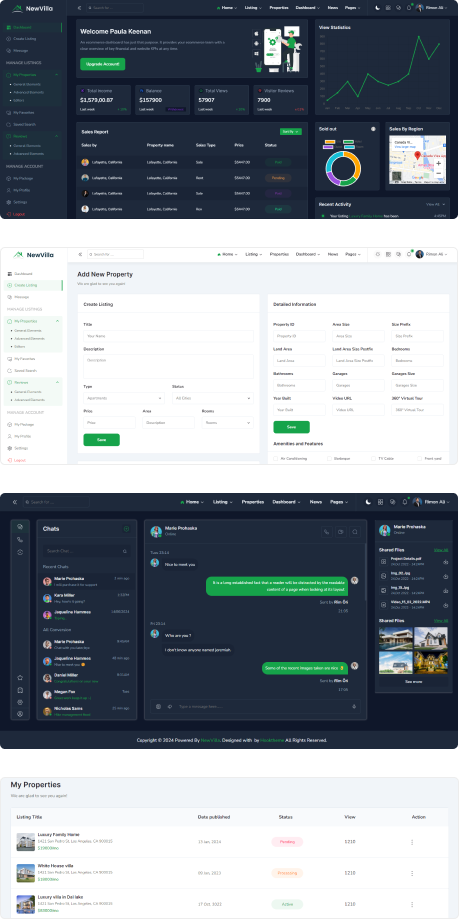Click the Title field with Your Name placeholder
459x919 pixels.
pyautogui.click(x=168, y=336)
